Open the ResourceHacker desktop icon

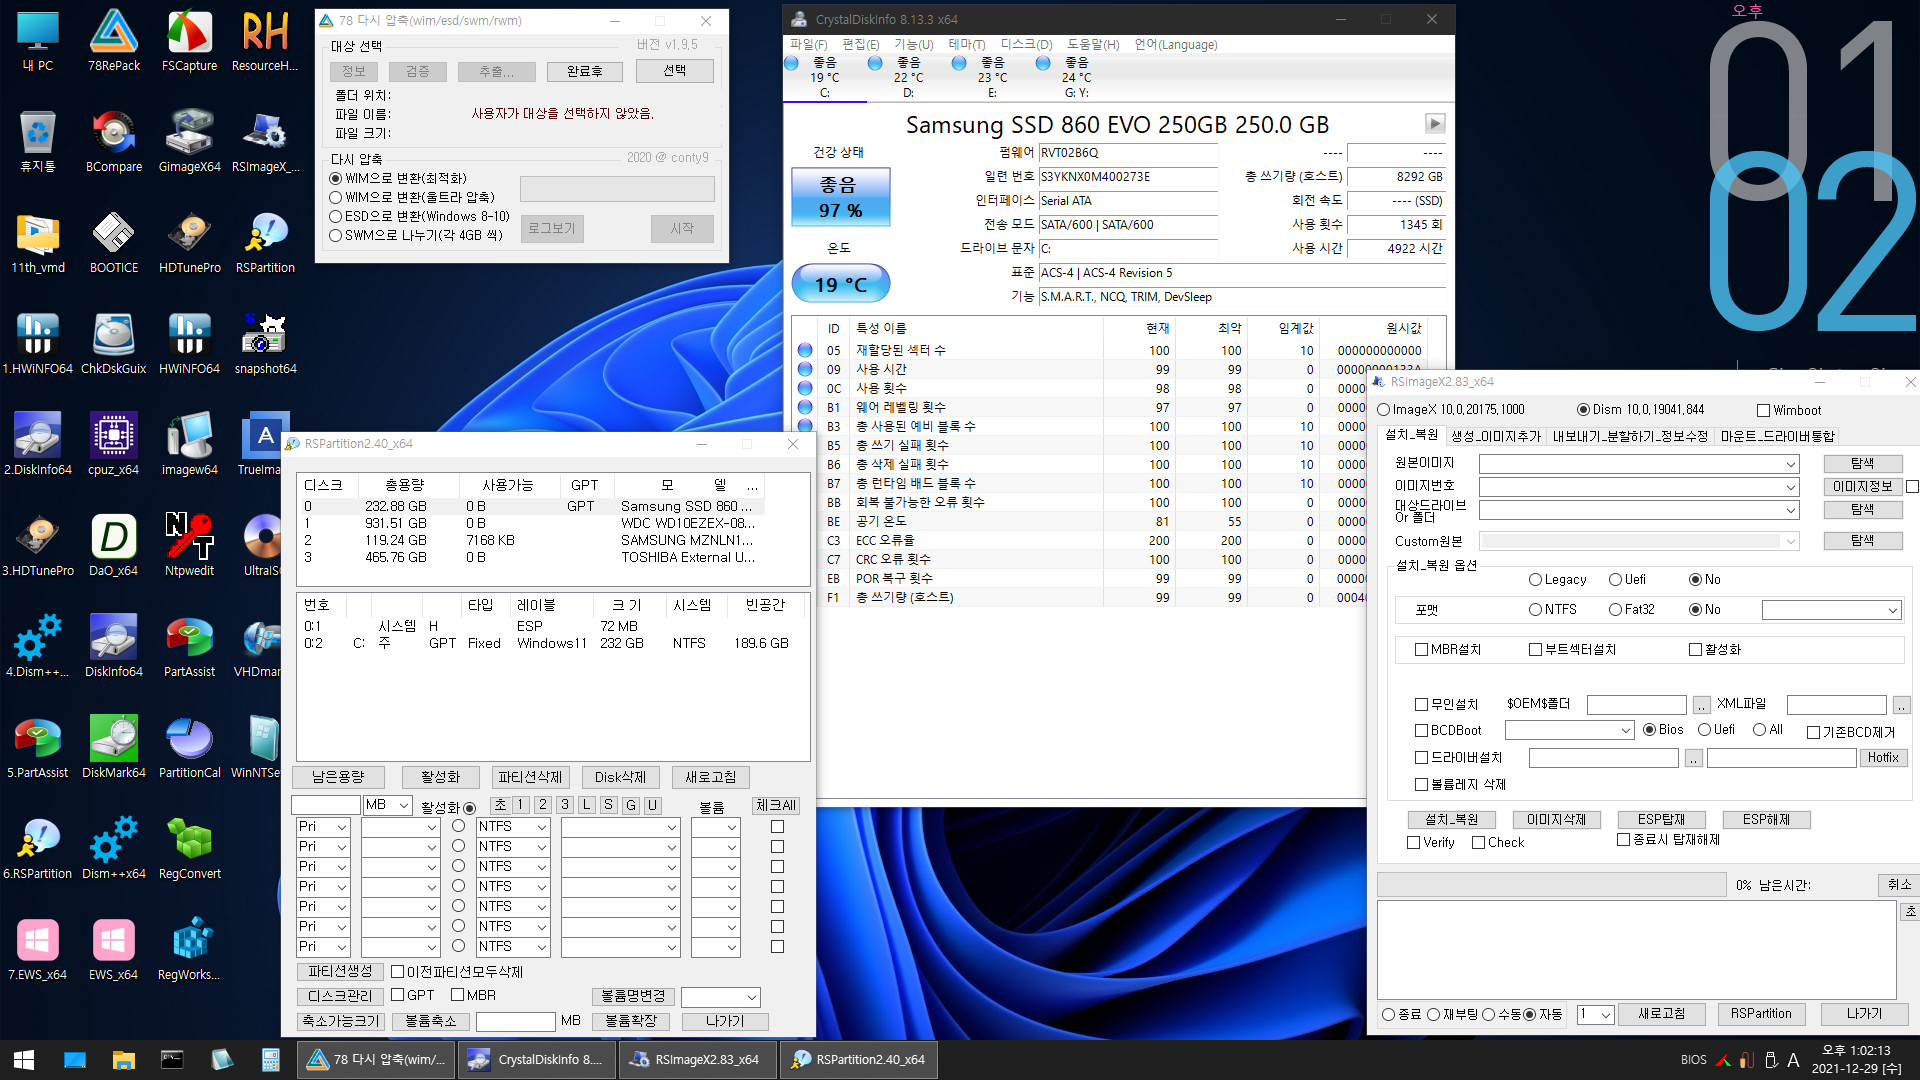point(265,40)
